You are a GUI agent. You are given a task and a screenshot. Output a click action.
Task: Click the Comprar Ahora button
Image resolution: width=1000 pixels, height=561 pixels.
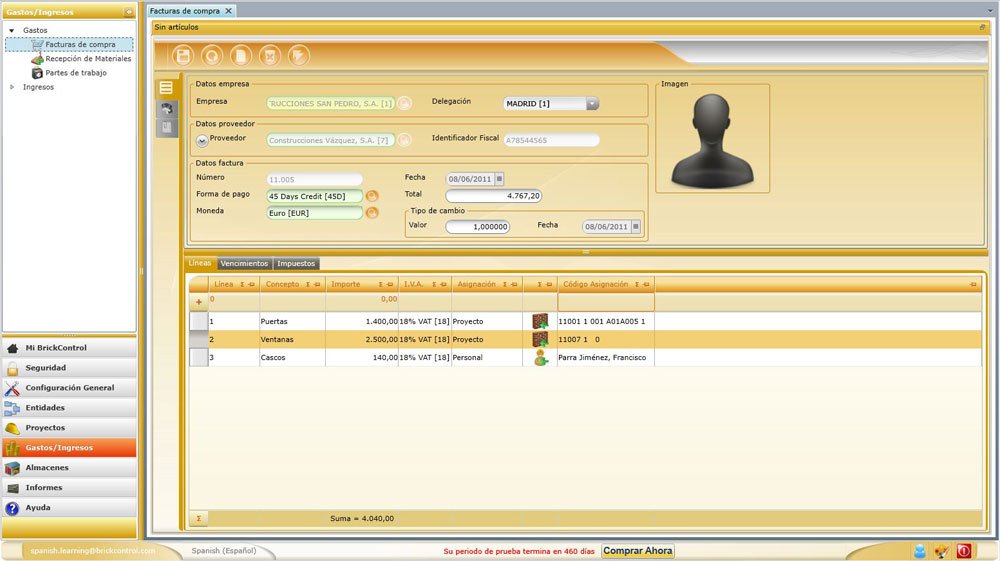tap(638, 551)
